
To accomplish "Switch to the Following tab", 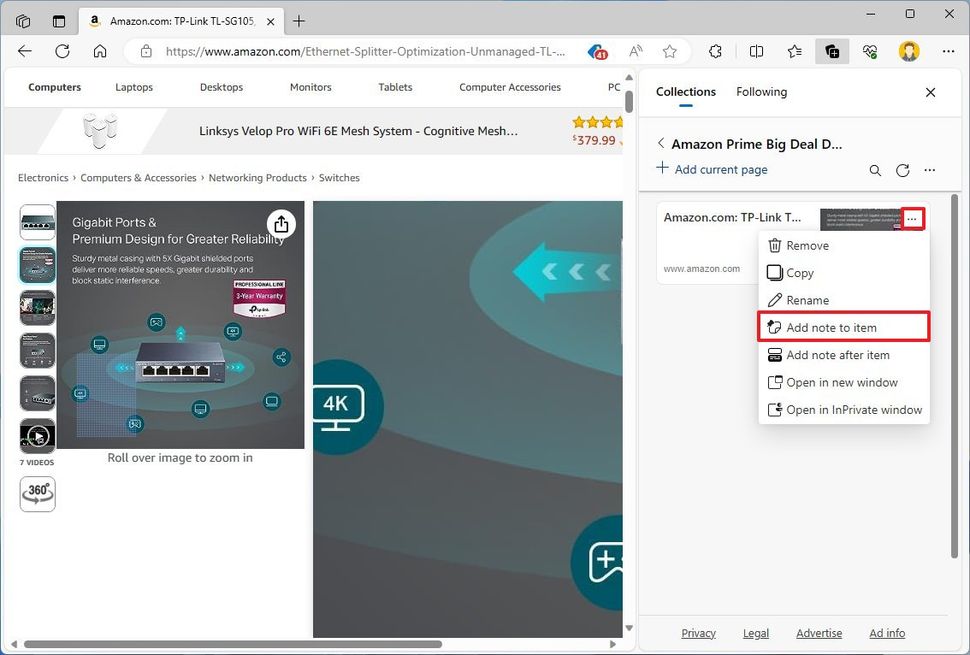I will tap(761, 92).
